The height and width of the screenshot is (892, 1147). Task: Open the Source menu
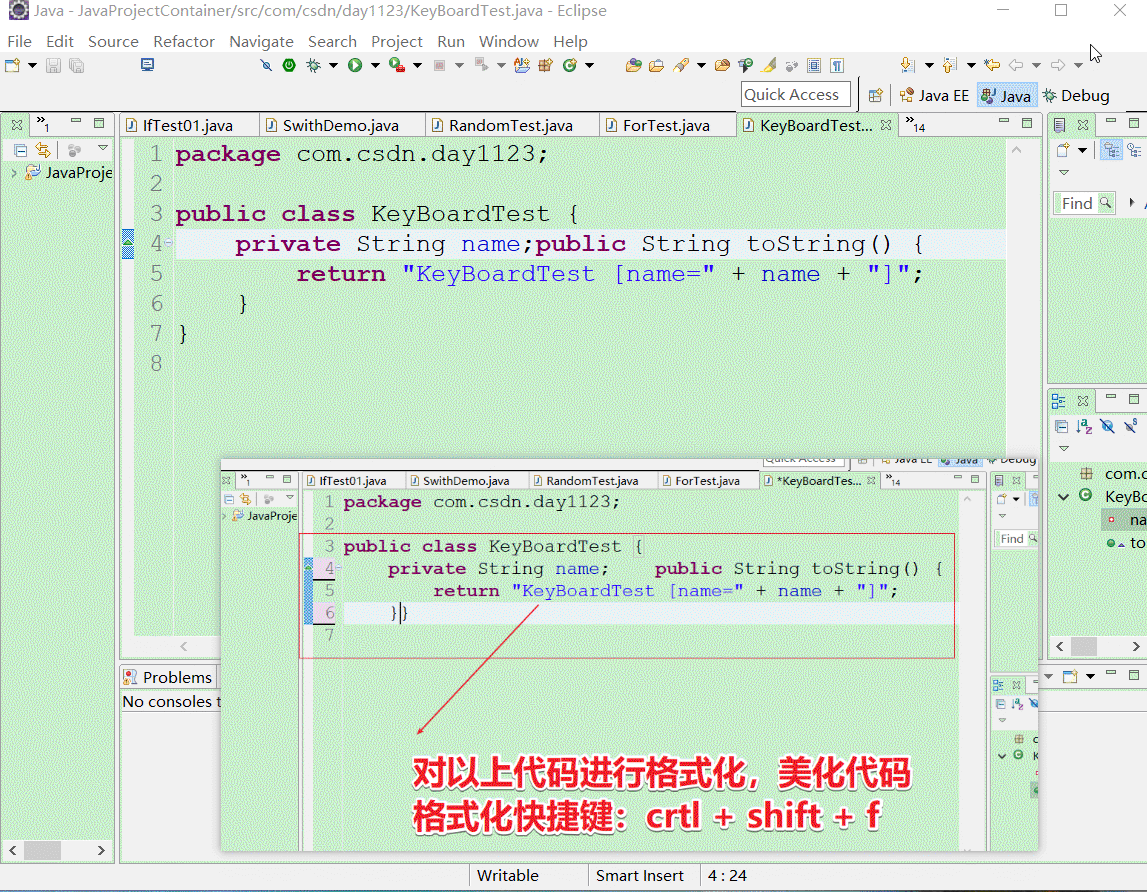[x=113, y=42]
